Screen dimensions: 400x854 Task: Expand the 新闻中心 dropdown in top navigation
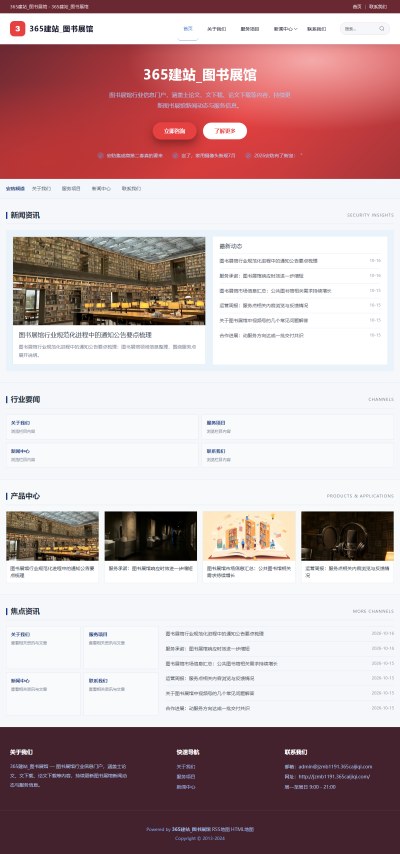(285, 29)
